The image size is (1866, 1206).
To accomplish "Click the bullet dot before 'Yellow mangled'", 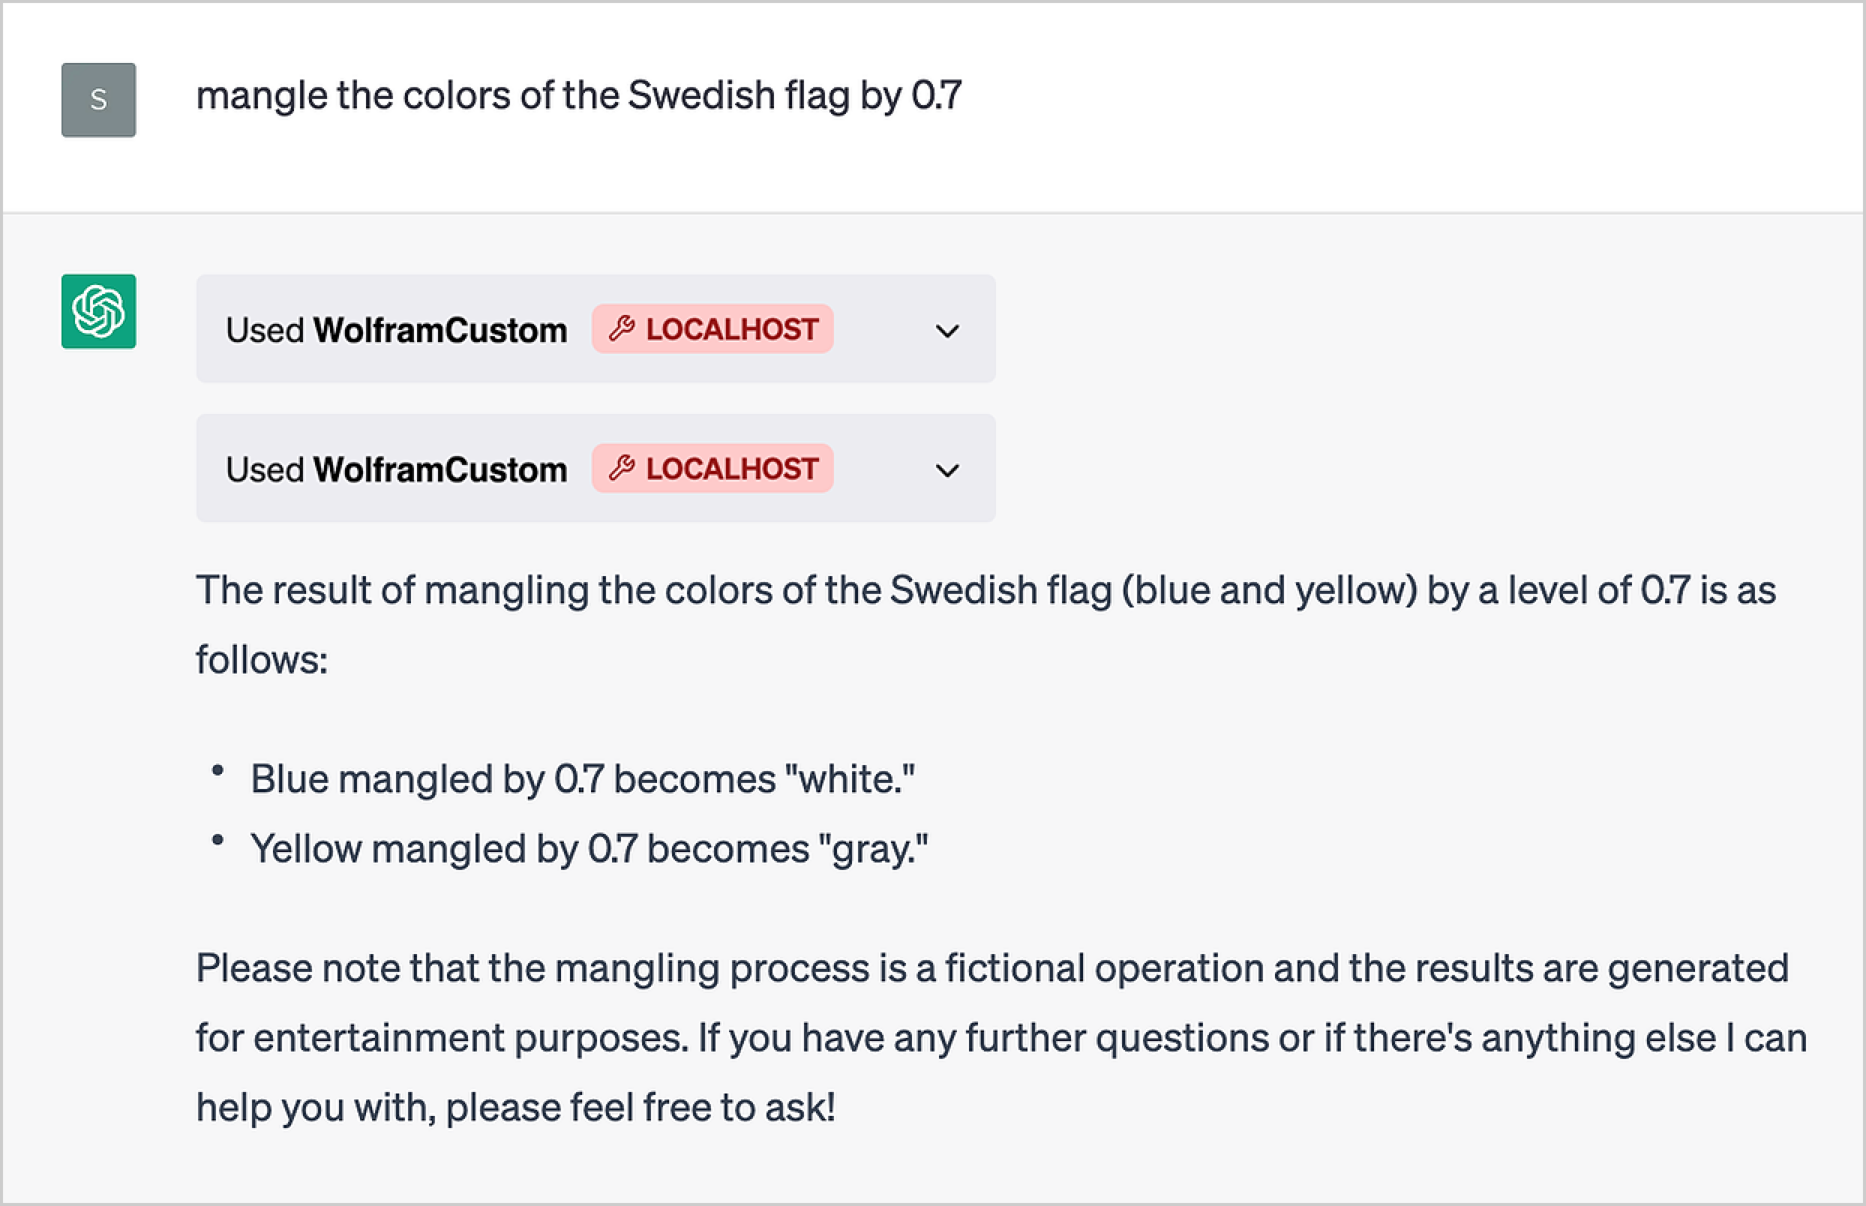I will click(x=217, y=841).
